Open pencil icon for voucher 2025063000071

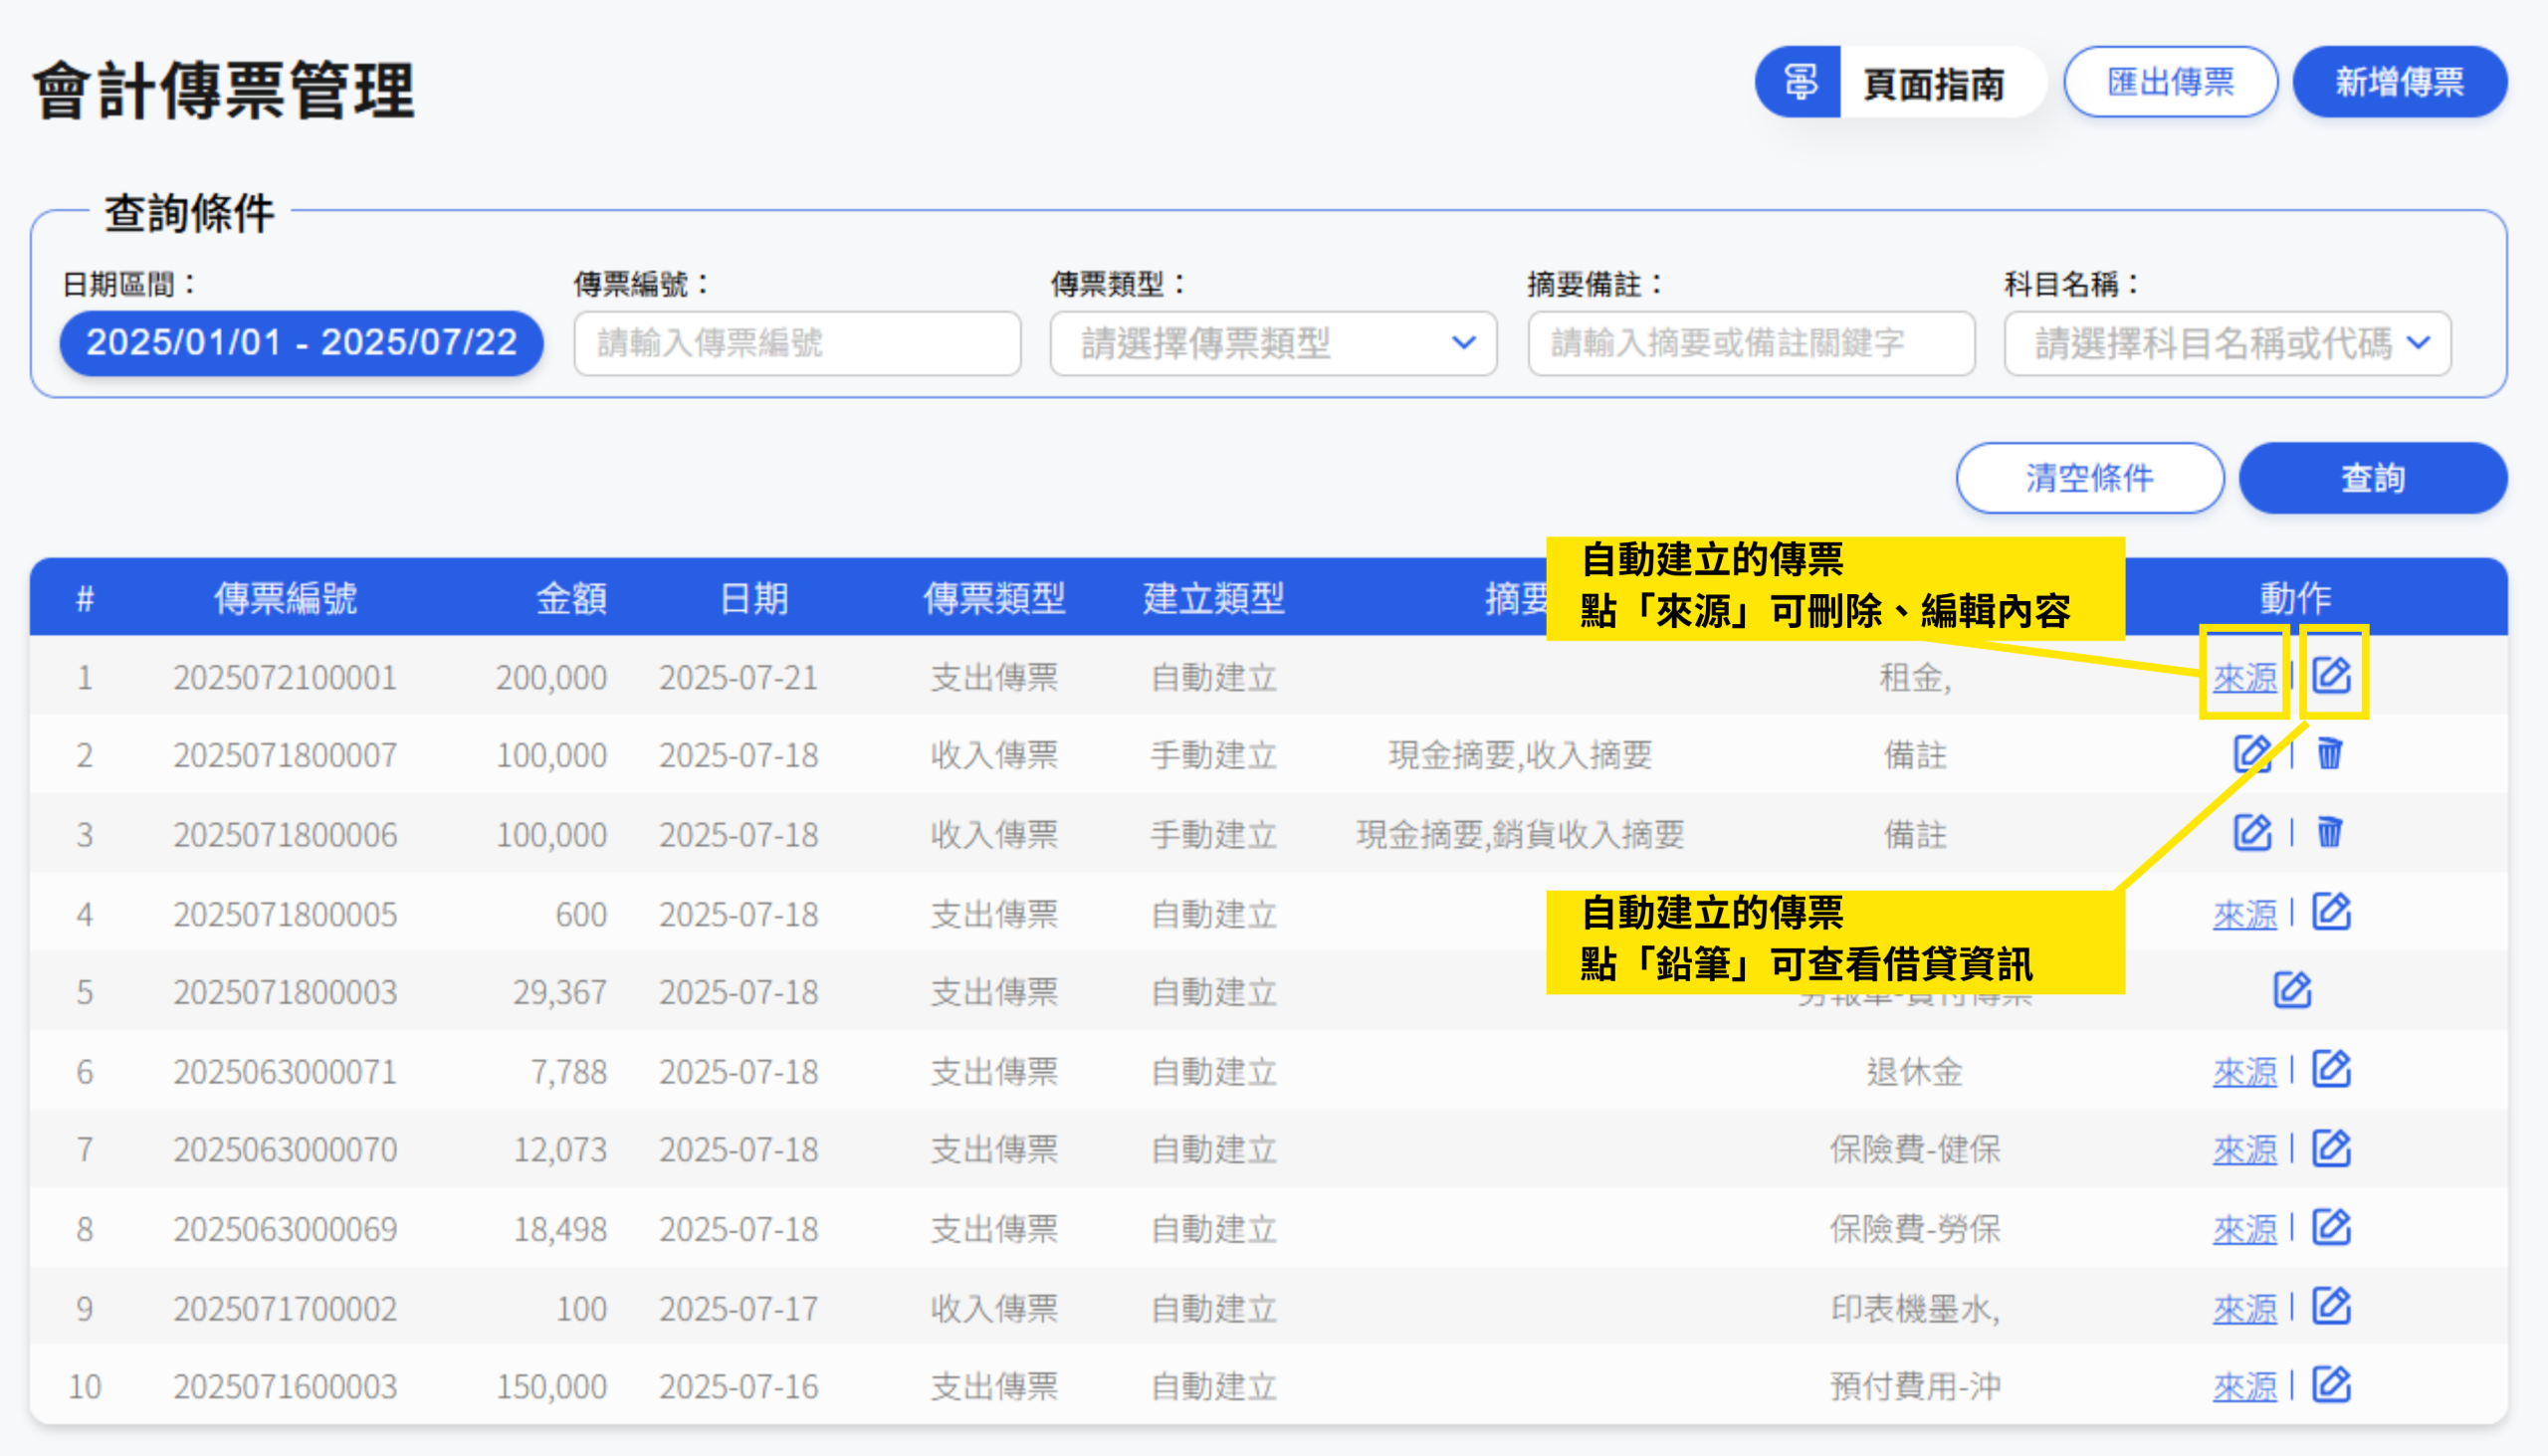2331,1069
